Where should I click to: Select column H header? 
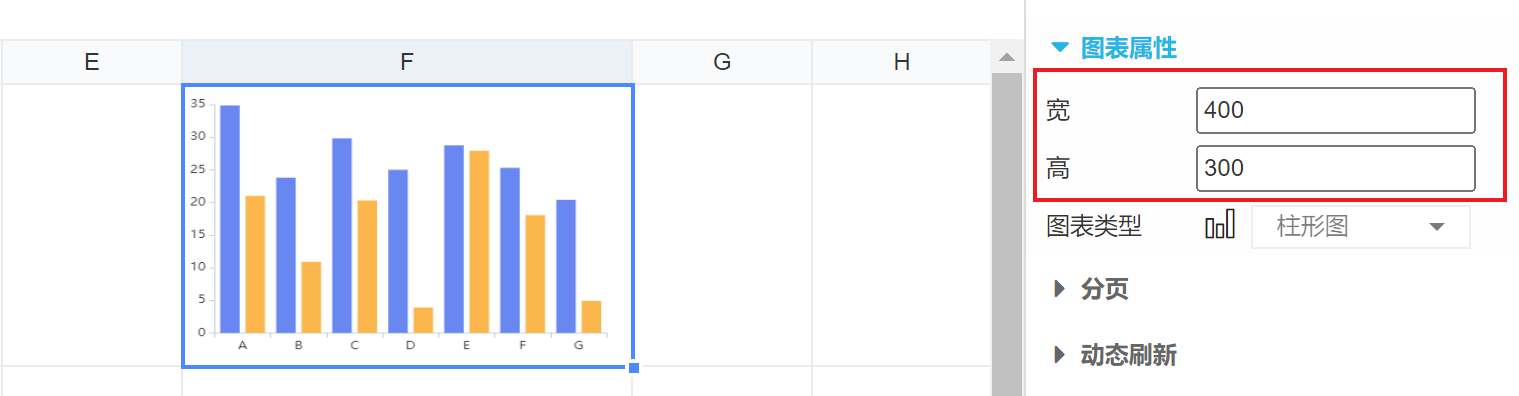tap(901, 62)
